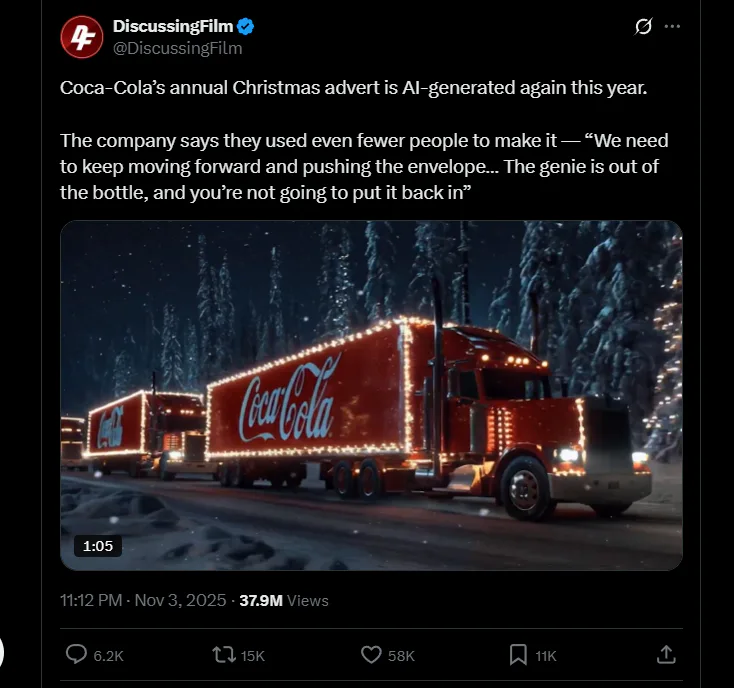
Task: Click the 11K bookmarks count
Action: 545,656
